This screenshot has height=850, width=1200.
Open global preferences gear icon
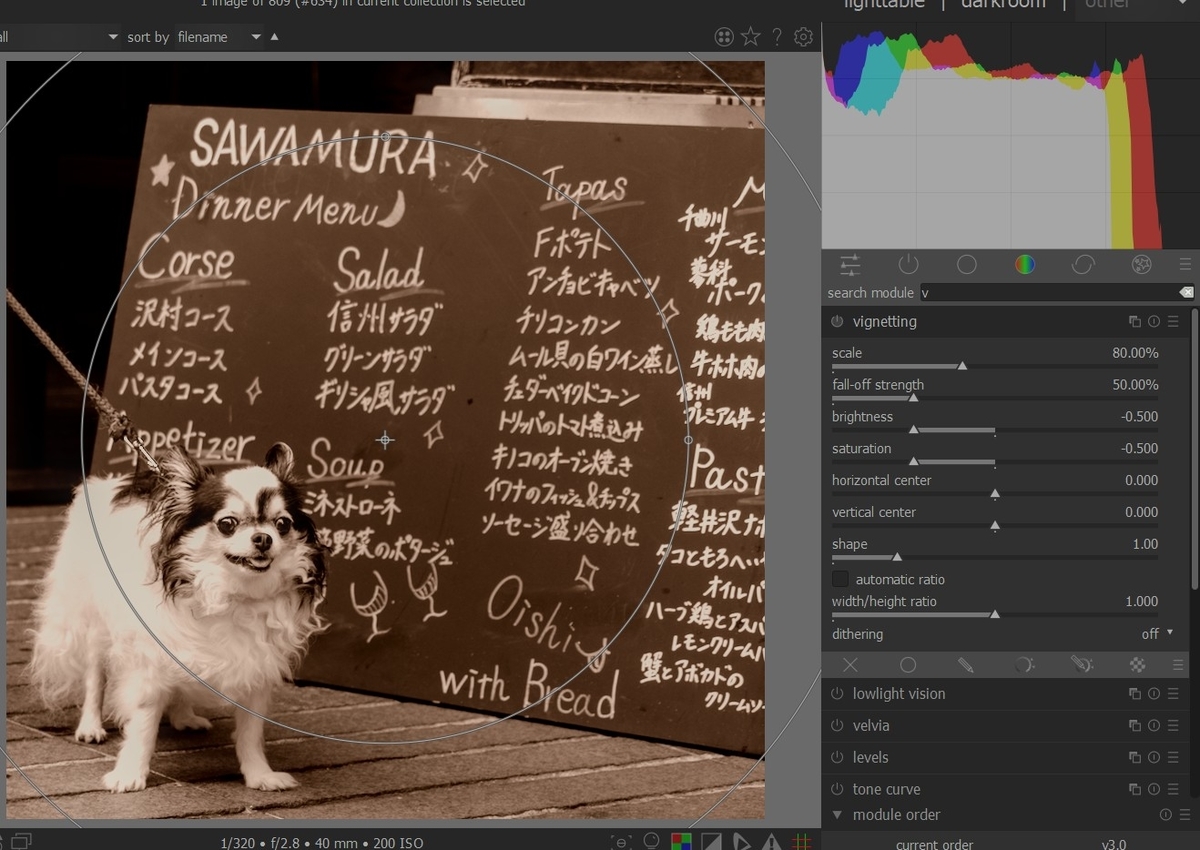coord(803,37)
